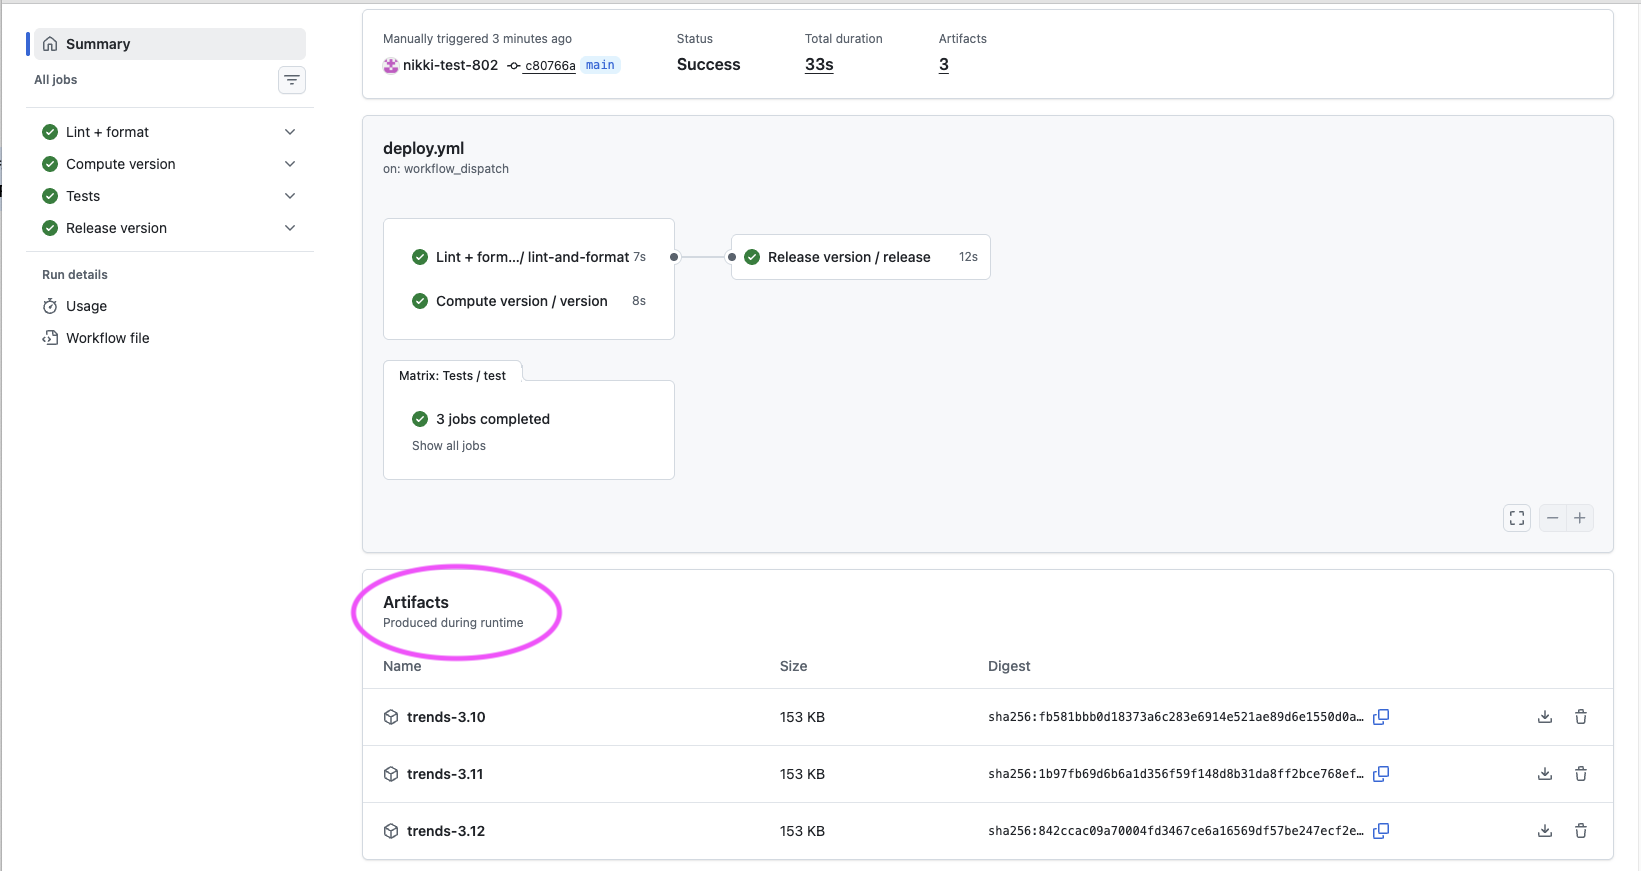Open nikki-test-802 user profile
The height and width of the screenshot is (871, 1641).
[x=450, y=65]
